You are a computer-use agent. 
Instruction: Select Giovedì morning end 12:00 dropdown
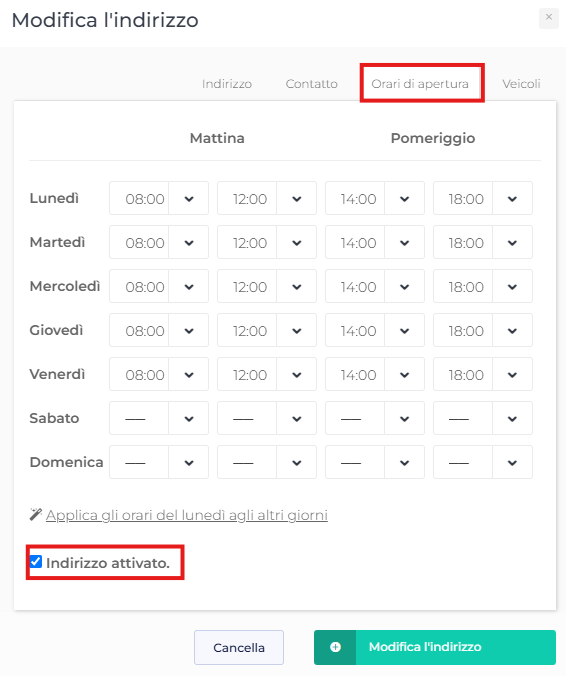pos(267,330)
